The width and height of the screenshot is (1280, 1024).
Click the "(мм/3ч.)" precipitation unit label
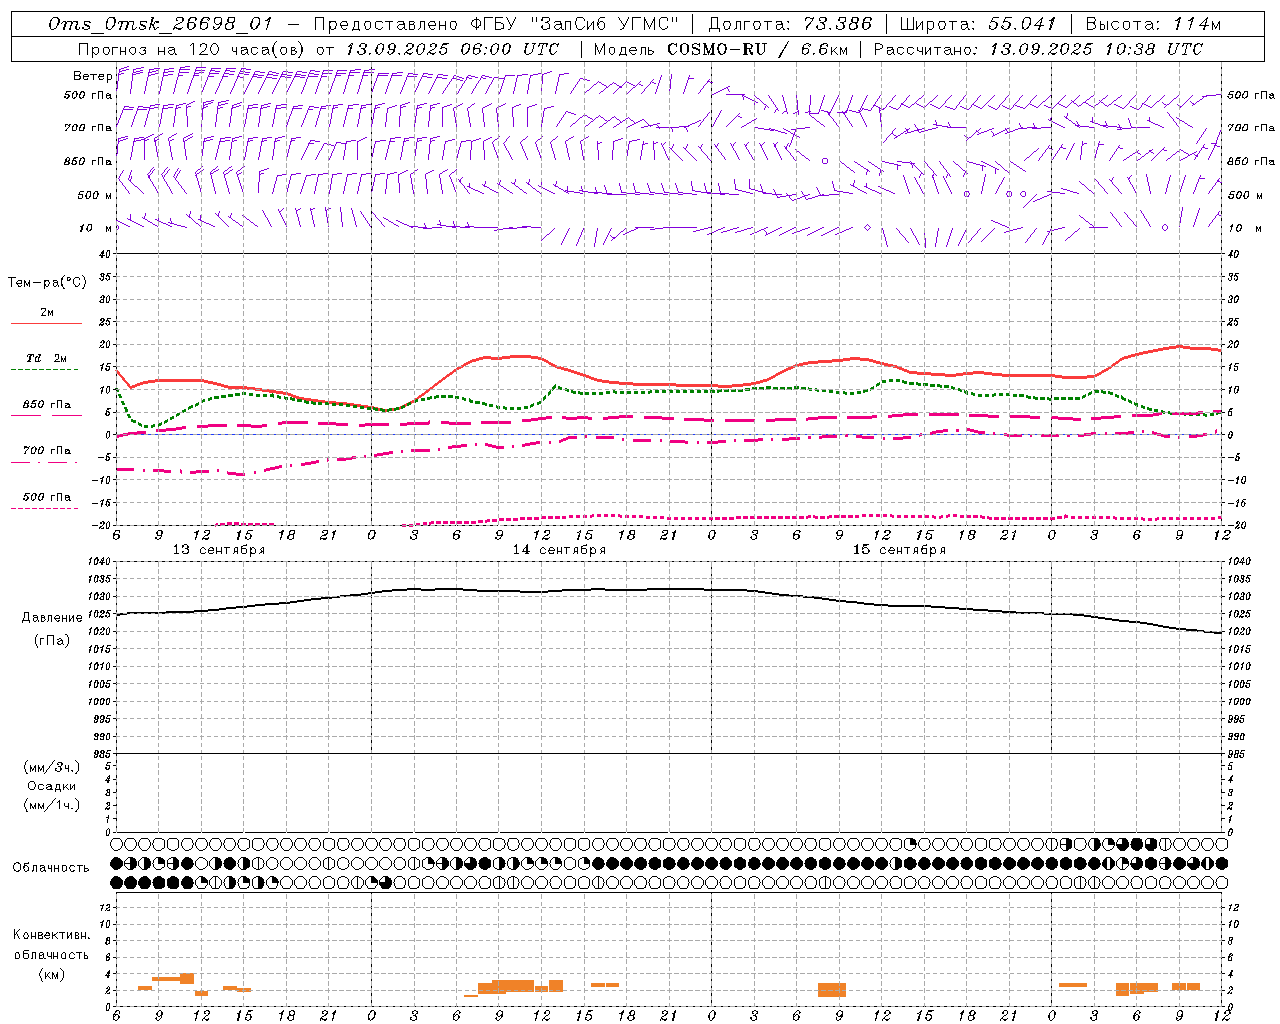[x=52, y=767]
